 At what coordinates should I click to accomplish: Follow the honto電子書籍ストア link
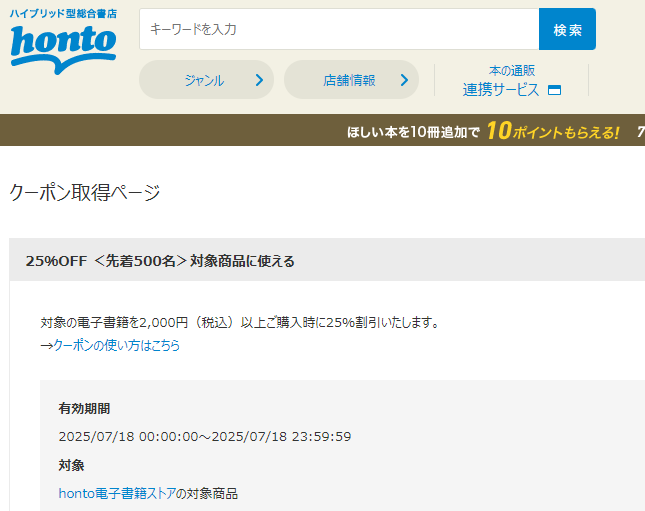(x=117, y=493)
